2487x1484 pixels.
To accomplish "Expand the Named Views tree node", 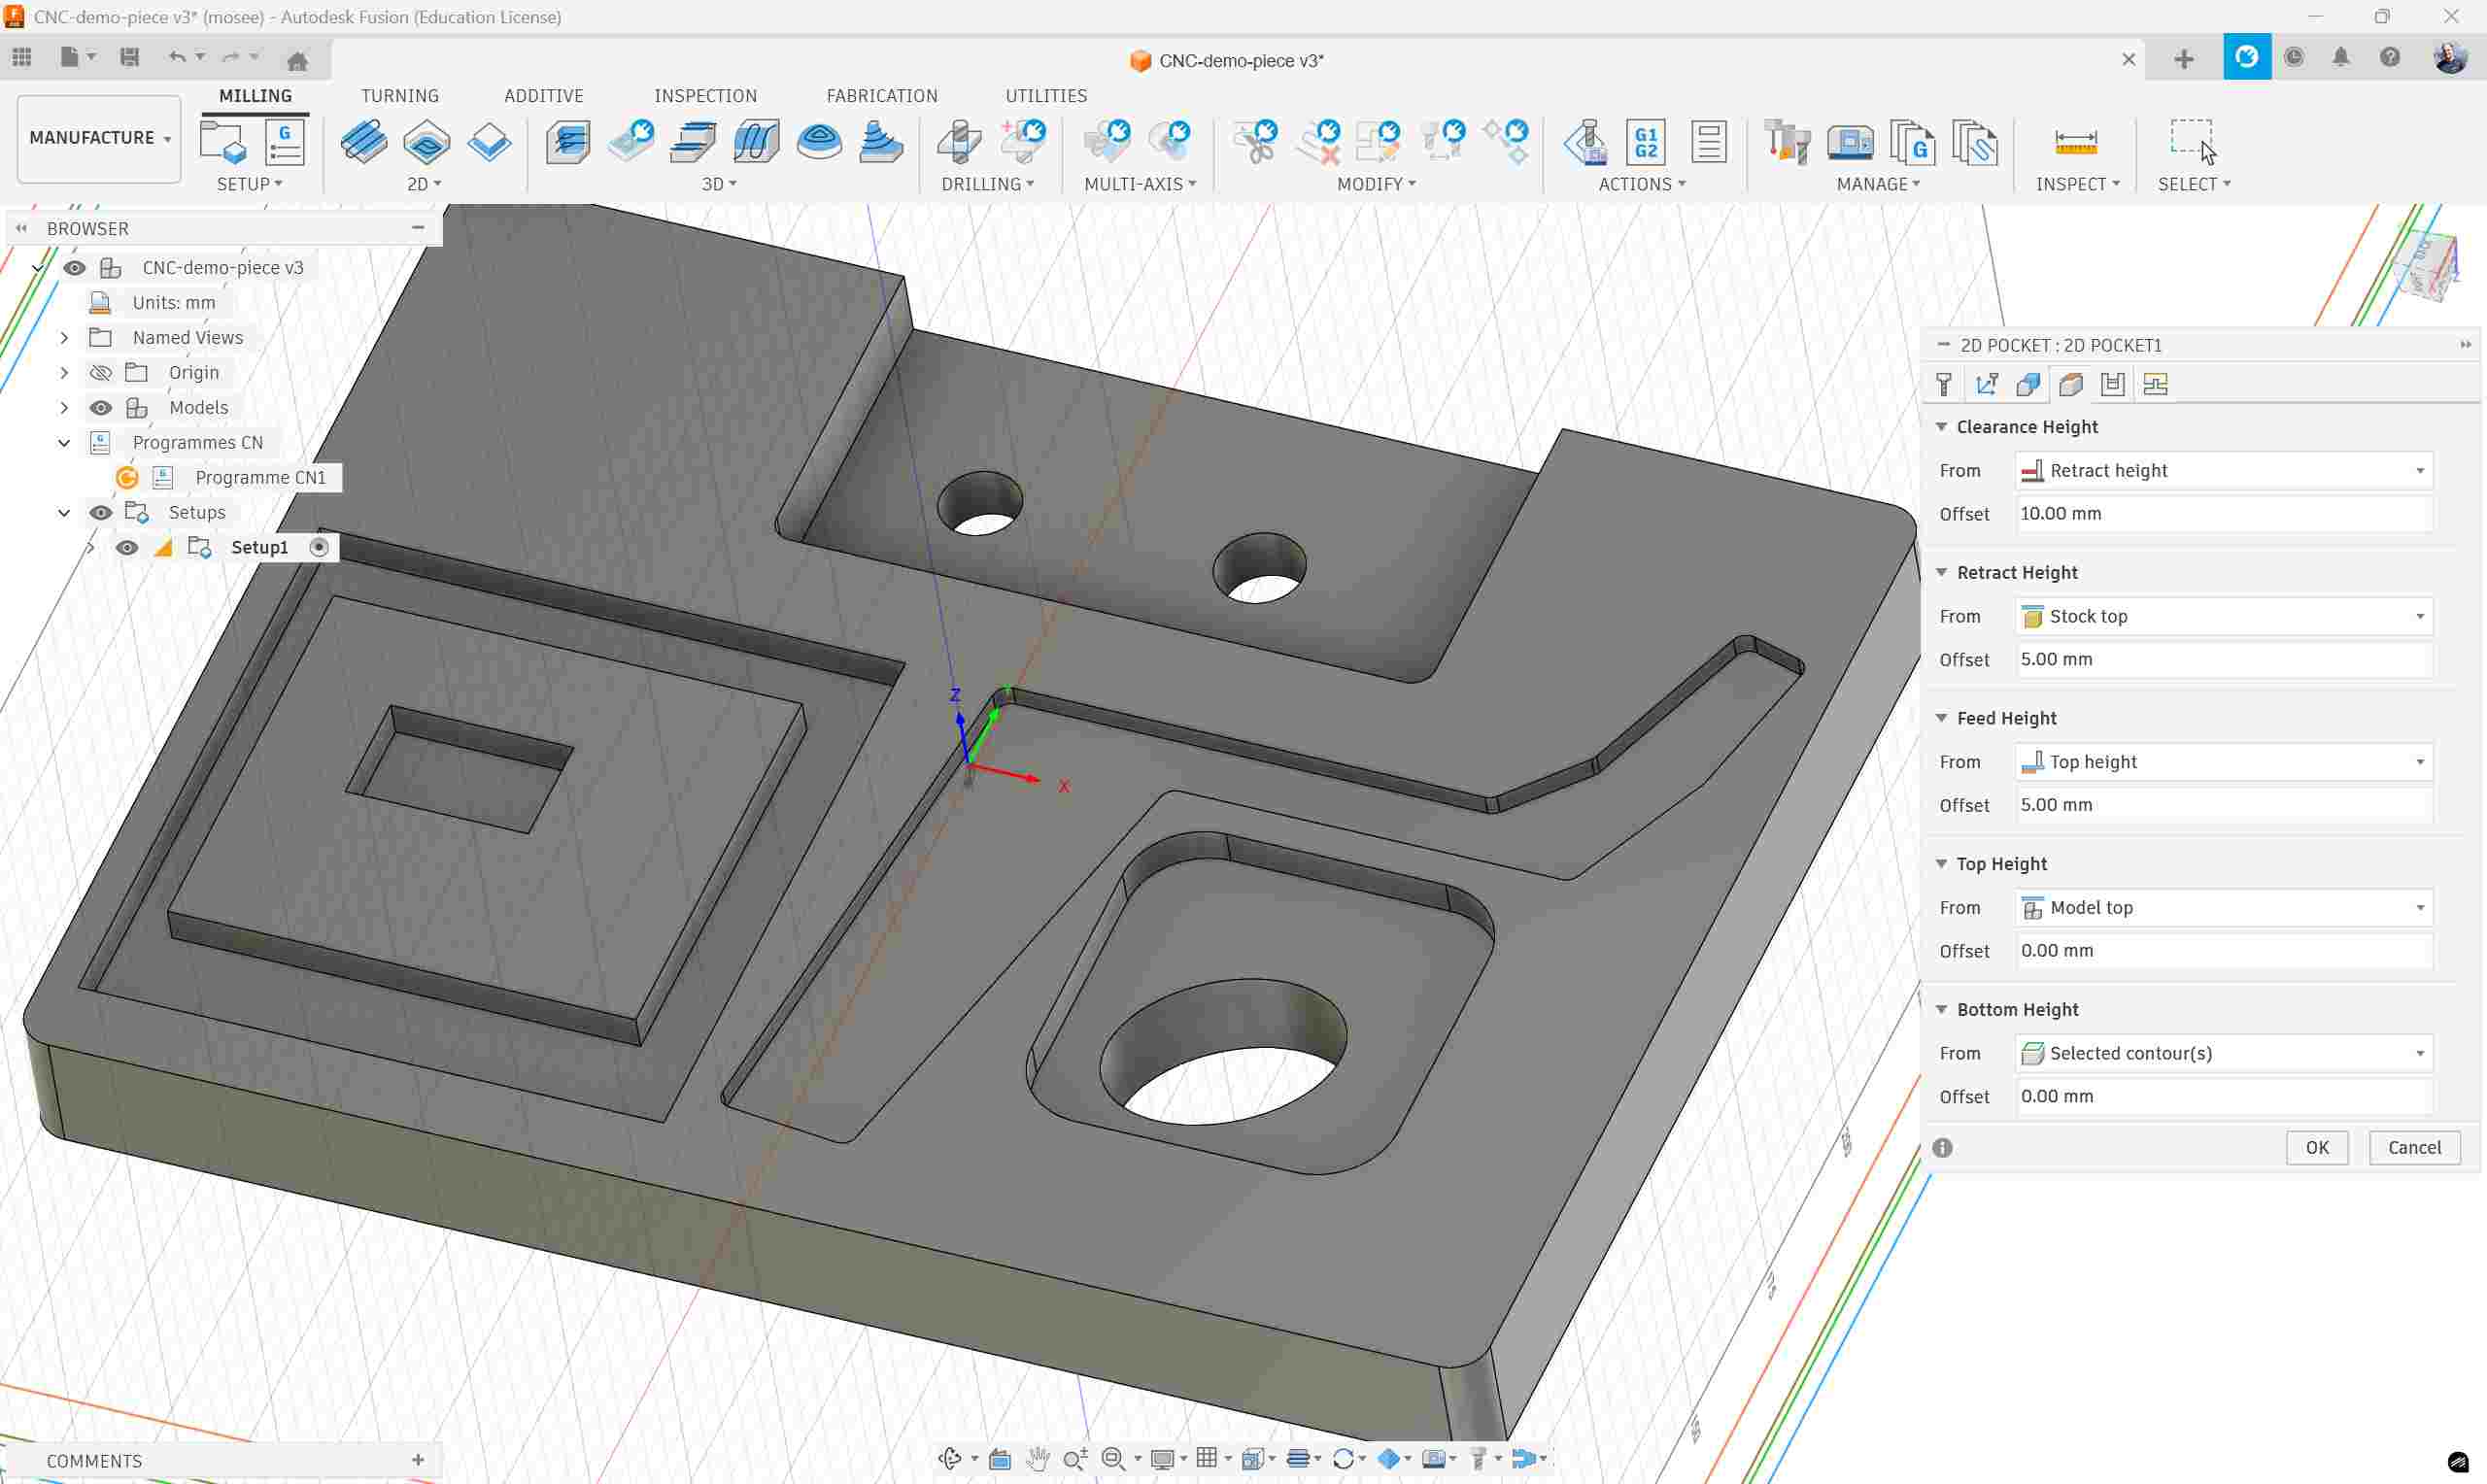I will pos(64,338).
